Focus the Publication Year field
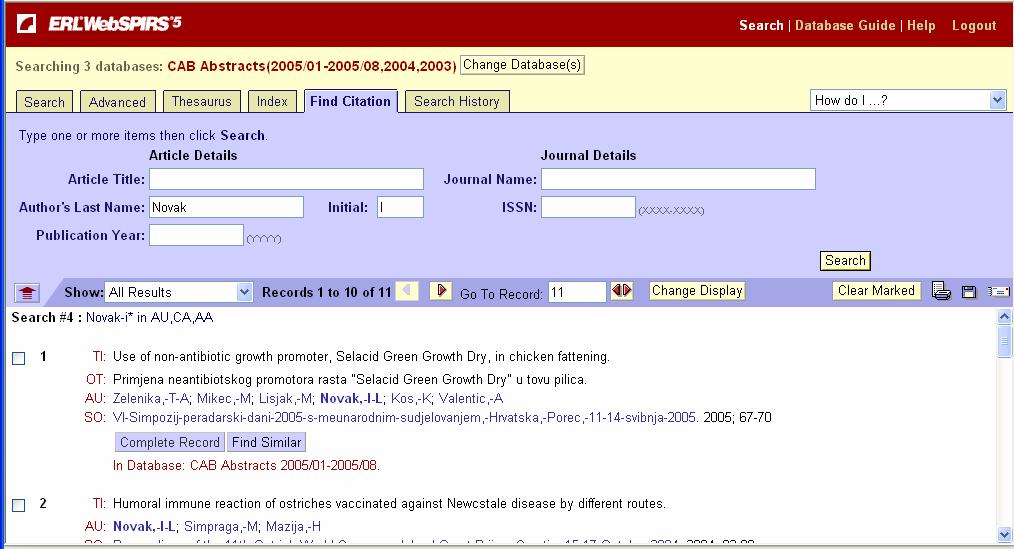1014x549 pixels. [x=197, y=235]
